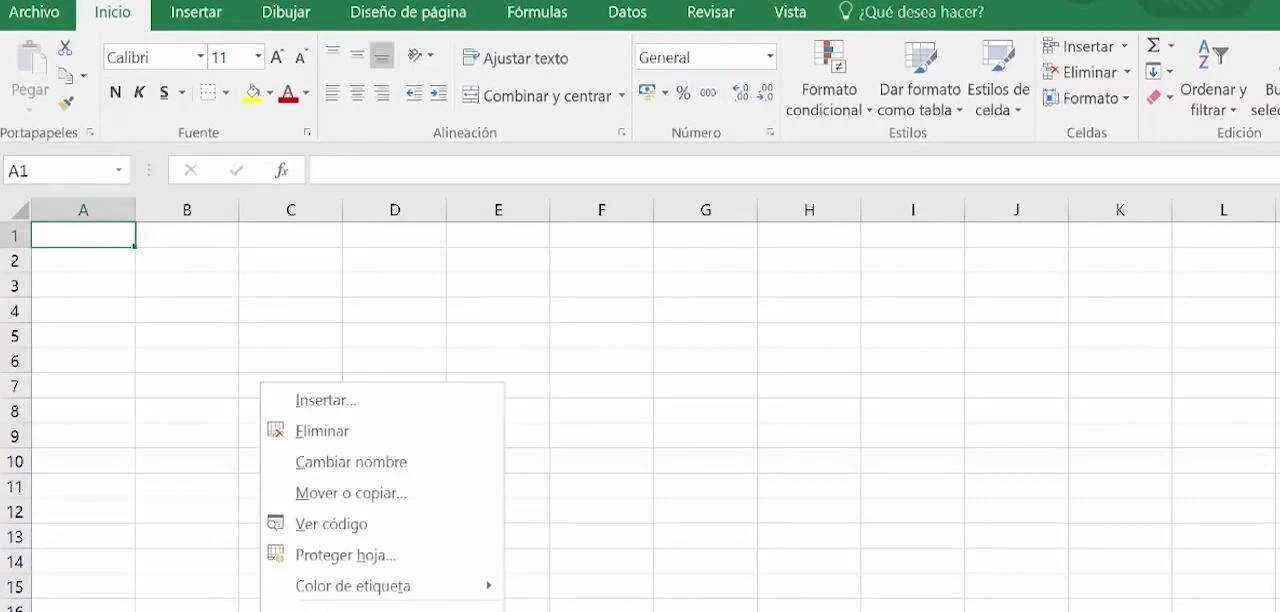This screenshot has width=1280, height=612.
Task: Click the text orientation icon
Action: tap(415, 56)
